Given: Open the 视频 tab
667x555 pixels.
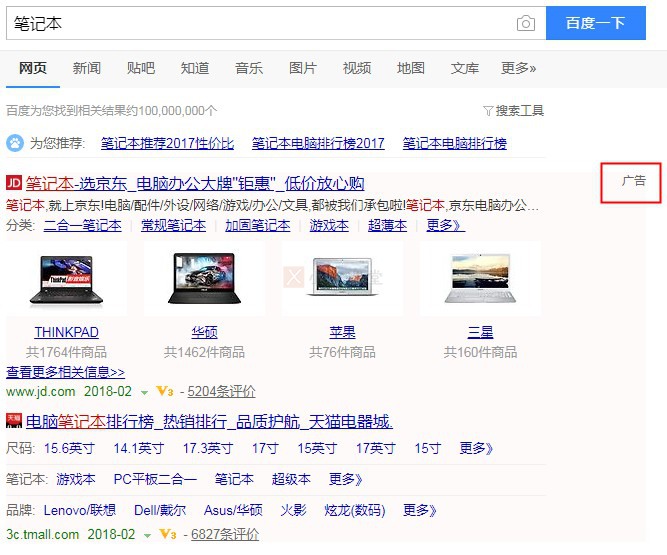Looking at the screenshot, I should [357, 68].
